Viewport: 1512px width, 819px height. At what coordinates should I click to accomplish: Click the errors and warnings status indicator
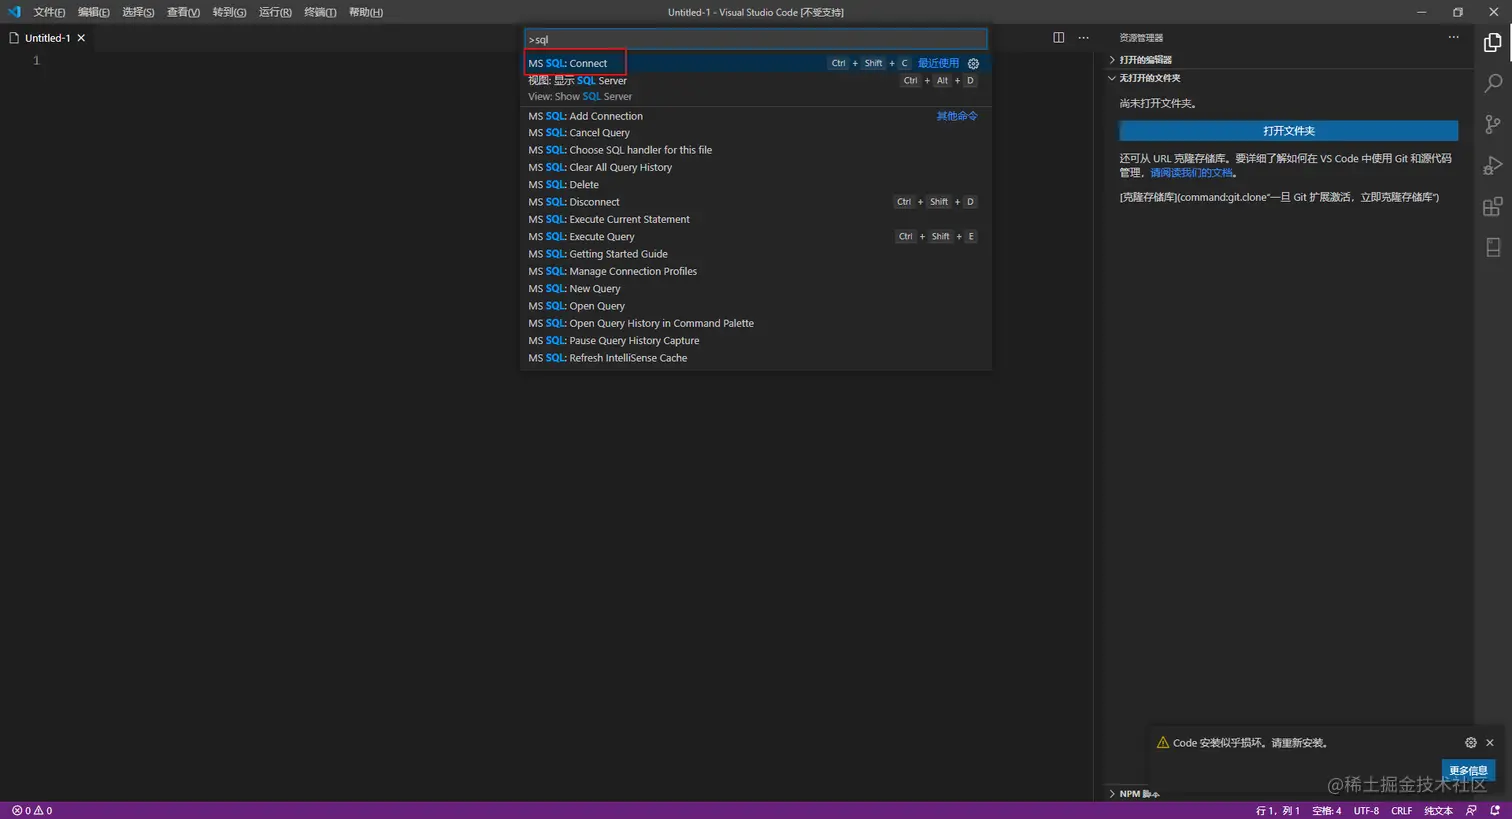click(x=32, y=811)
